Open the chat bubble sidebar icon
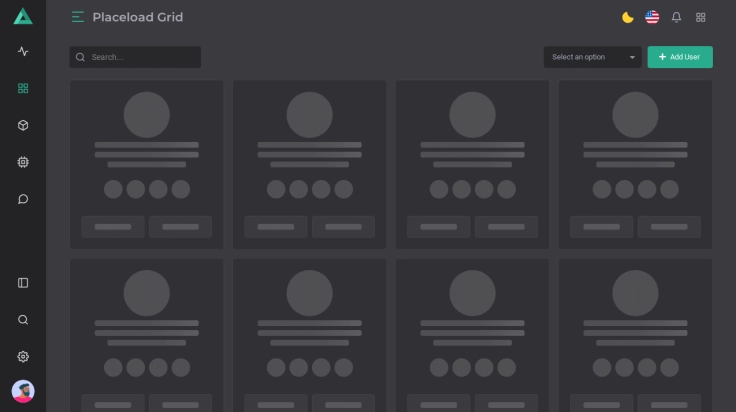736x412 pixels. [23, 199]
